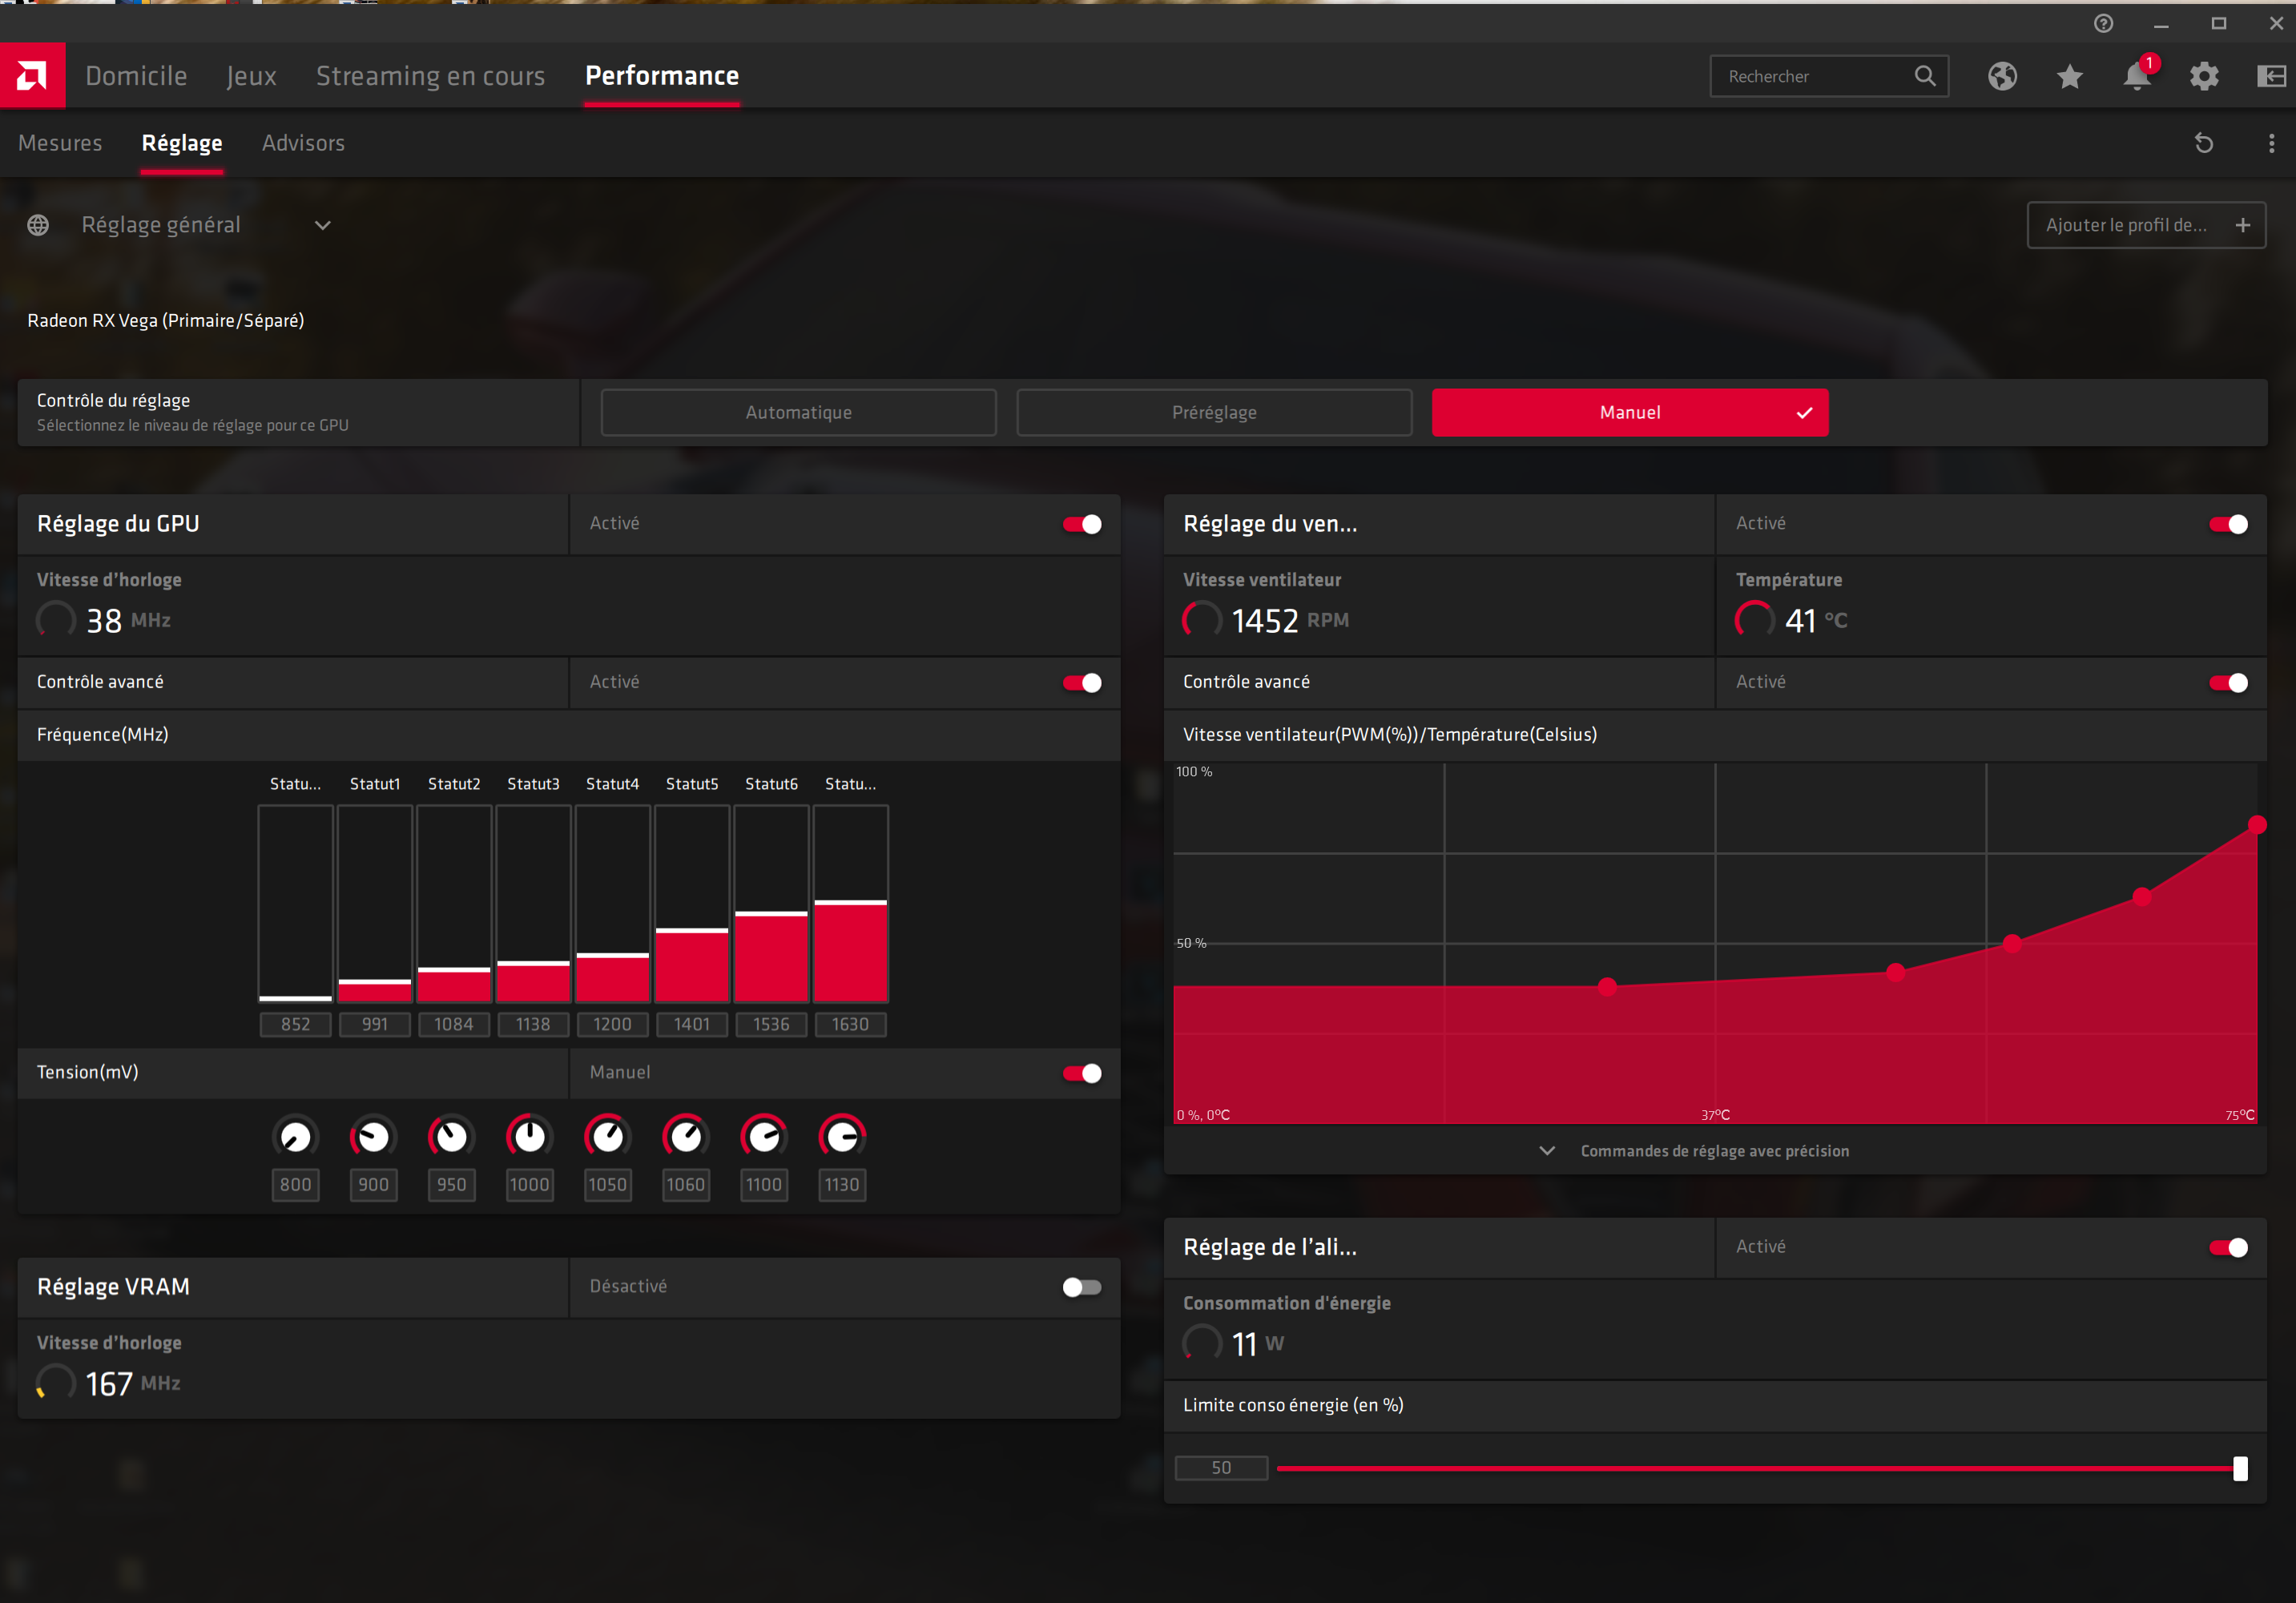Viewport: 2296px width, 1603px height.
Task: Click the power limit slider handle
Action: [x=2240, y=1468]
